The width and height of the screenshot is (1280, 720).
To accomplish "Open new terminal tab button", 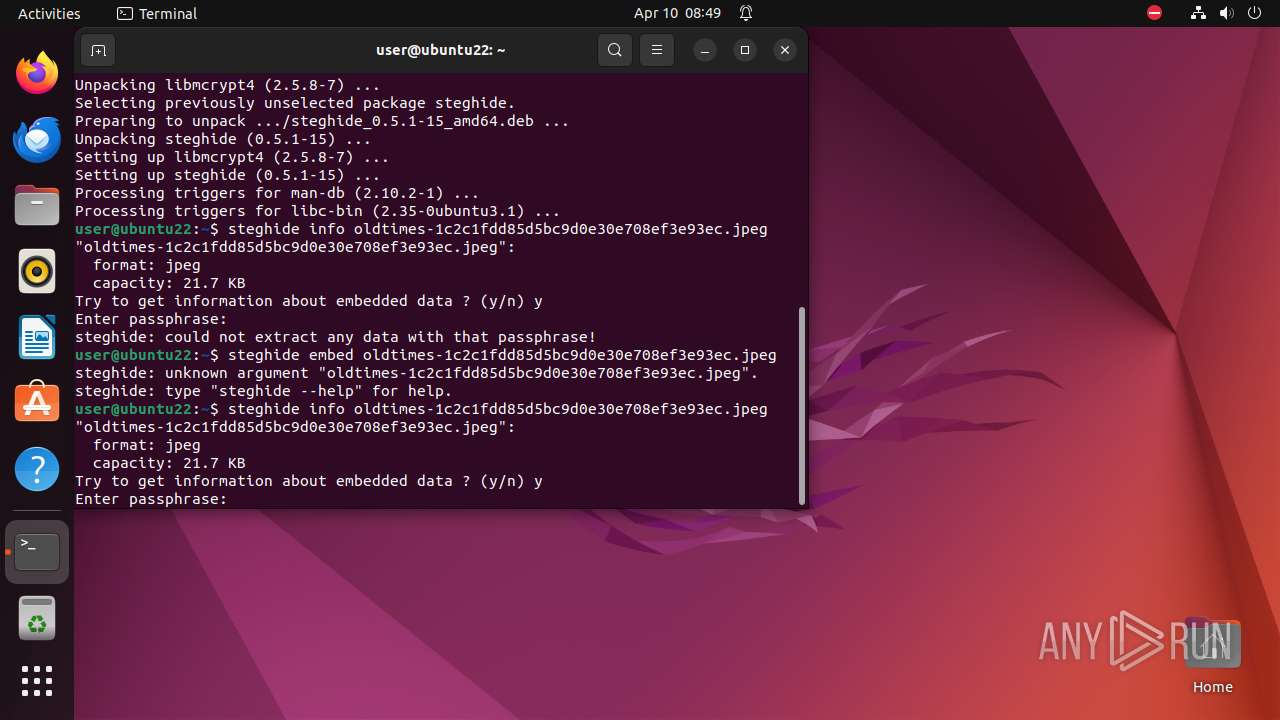I will click(x=98, y=50).
